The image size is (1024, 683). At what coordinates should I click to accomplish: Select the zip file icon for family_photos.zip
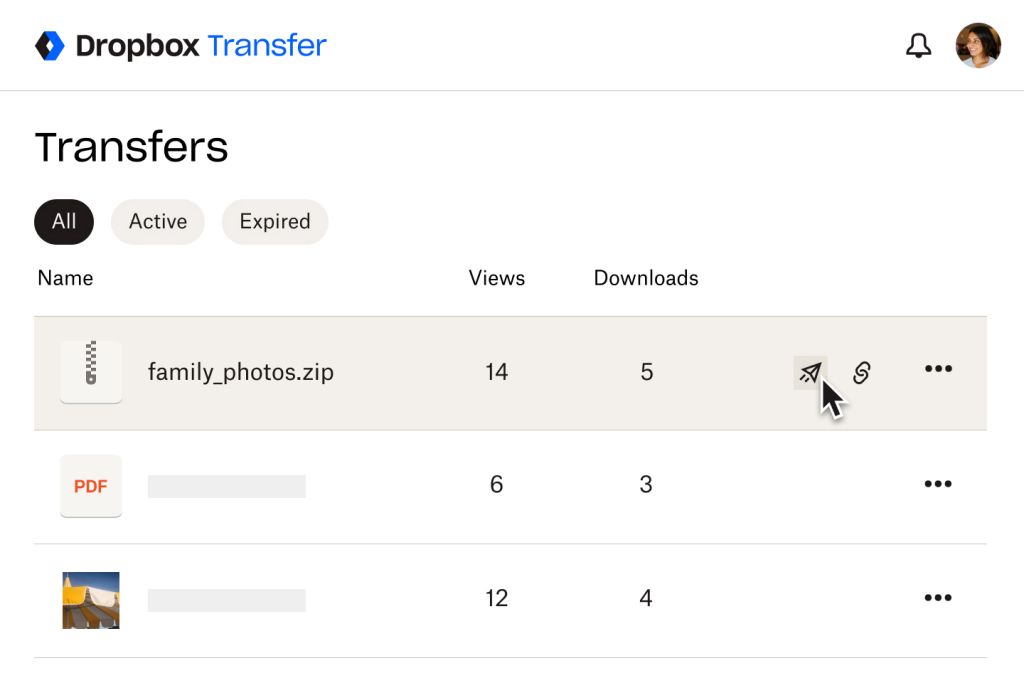point(91,372)
